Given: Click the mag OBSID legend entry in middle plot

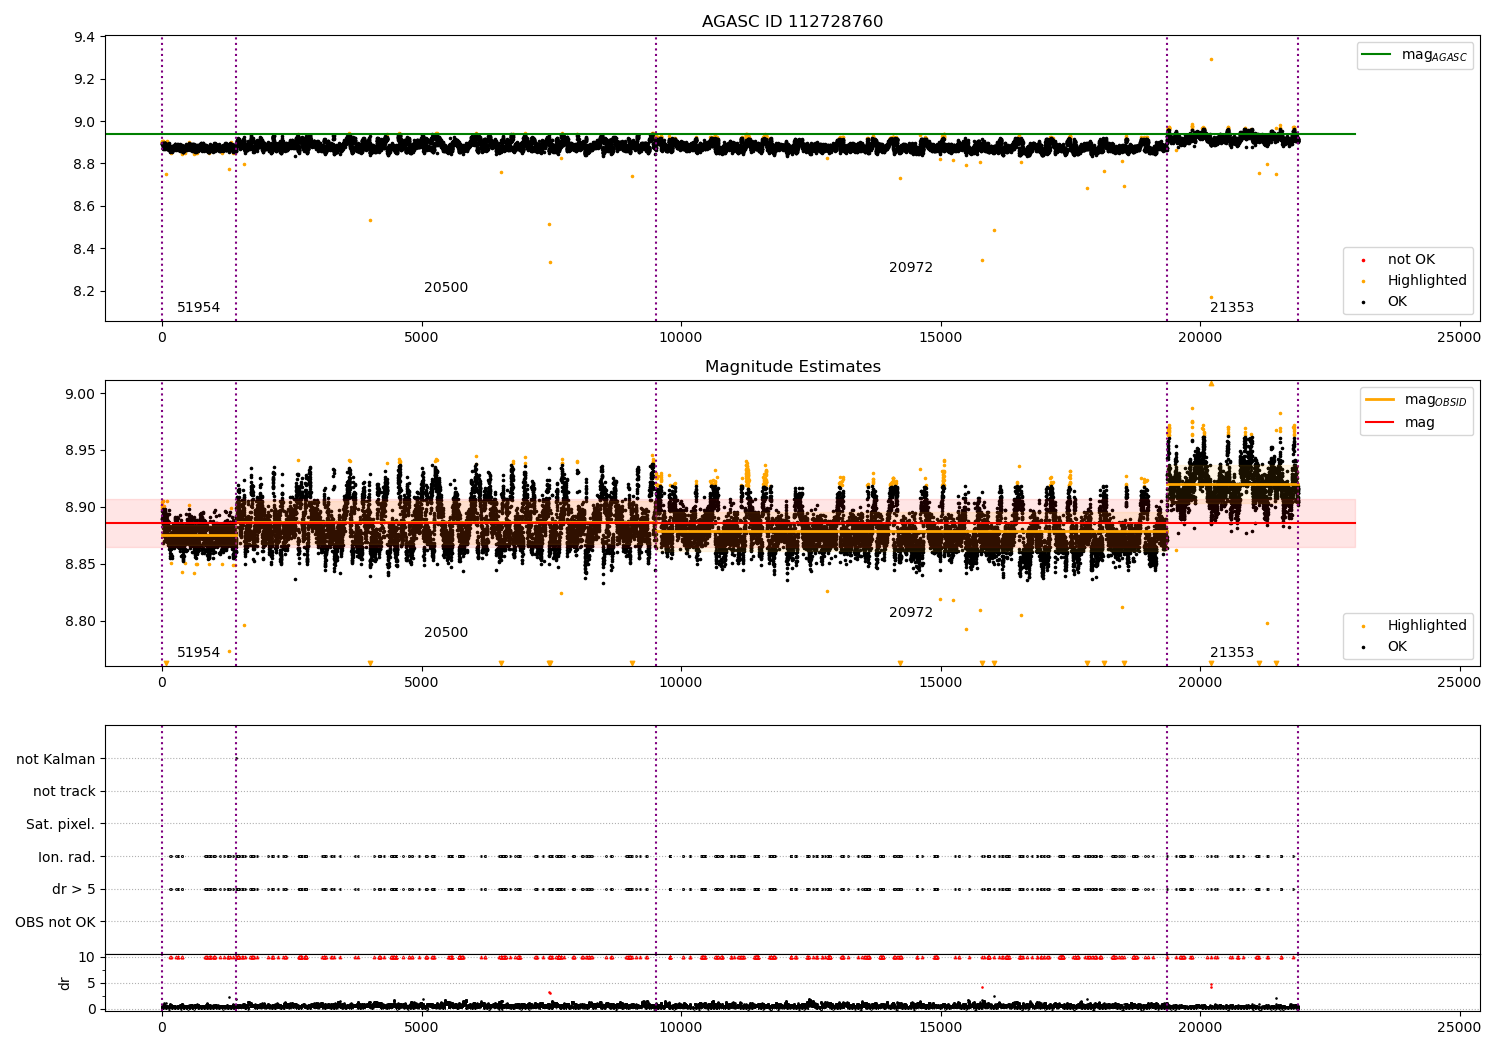Looking at the screenshot, I should [1416, 400].
